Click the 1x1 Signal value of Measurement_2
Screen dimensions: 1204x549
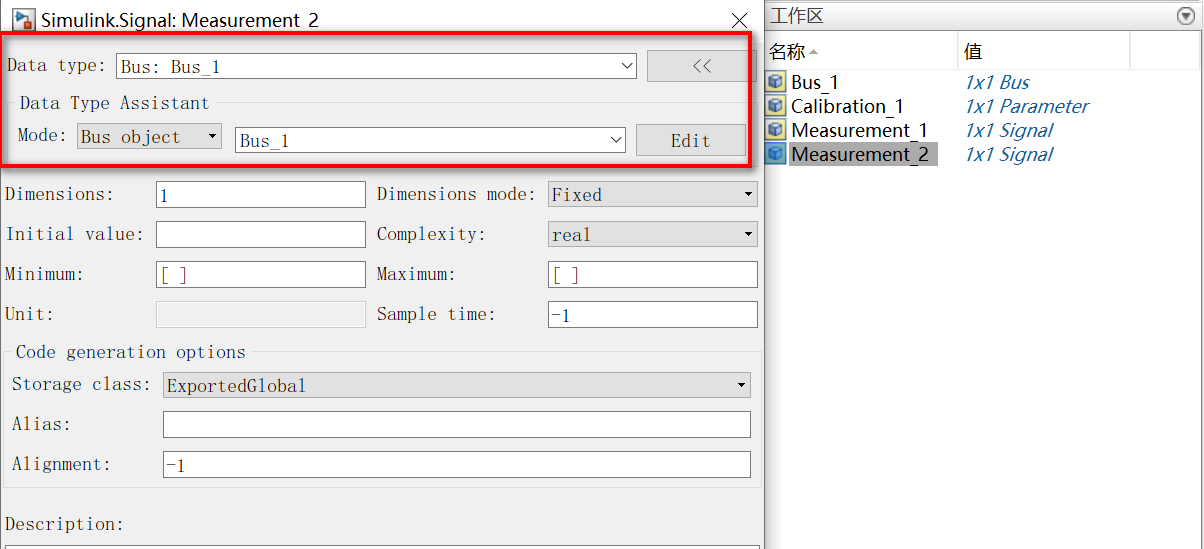[x=1009, y=154]
